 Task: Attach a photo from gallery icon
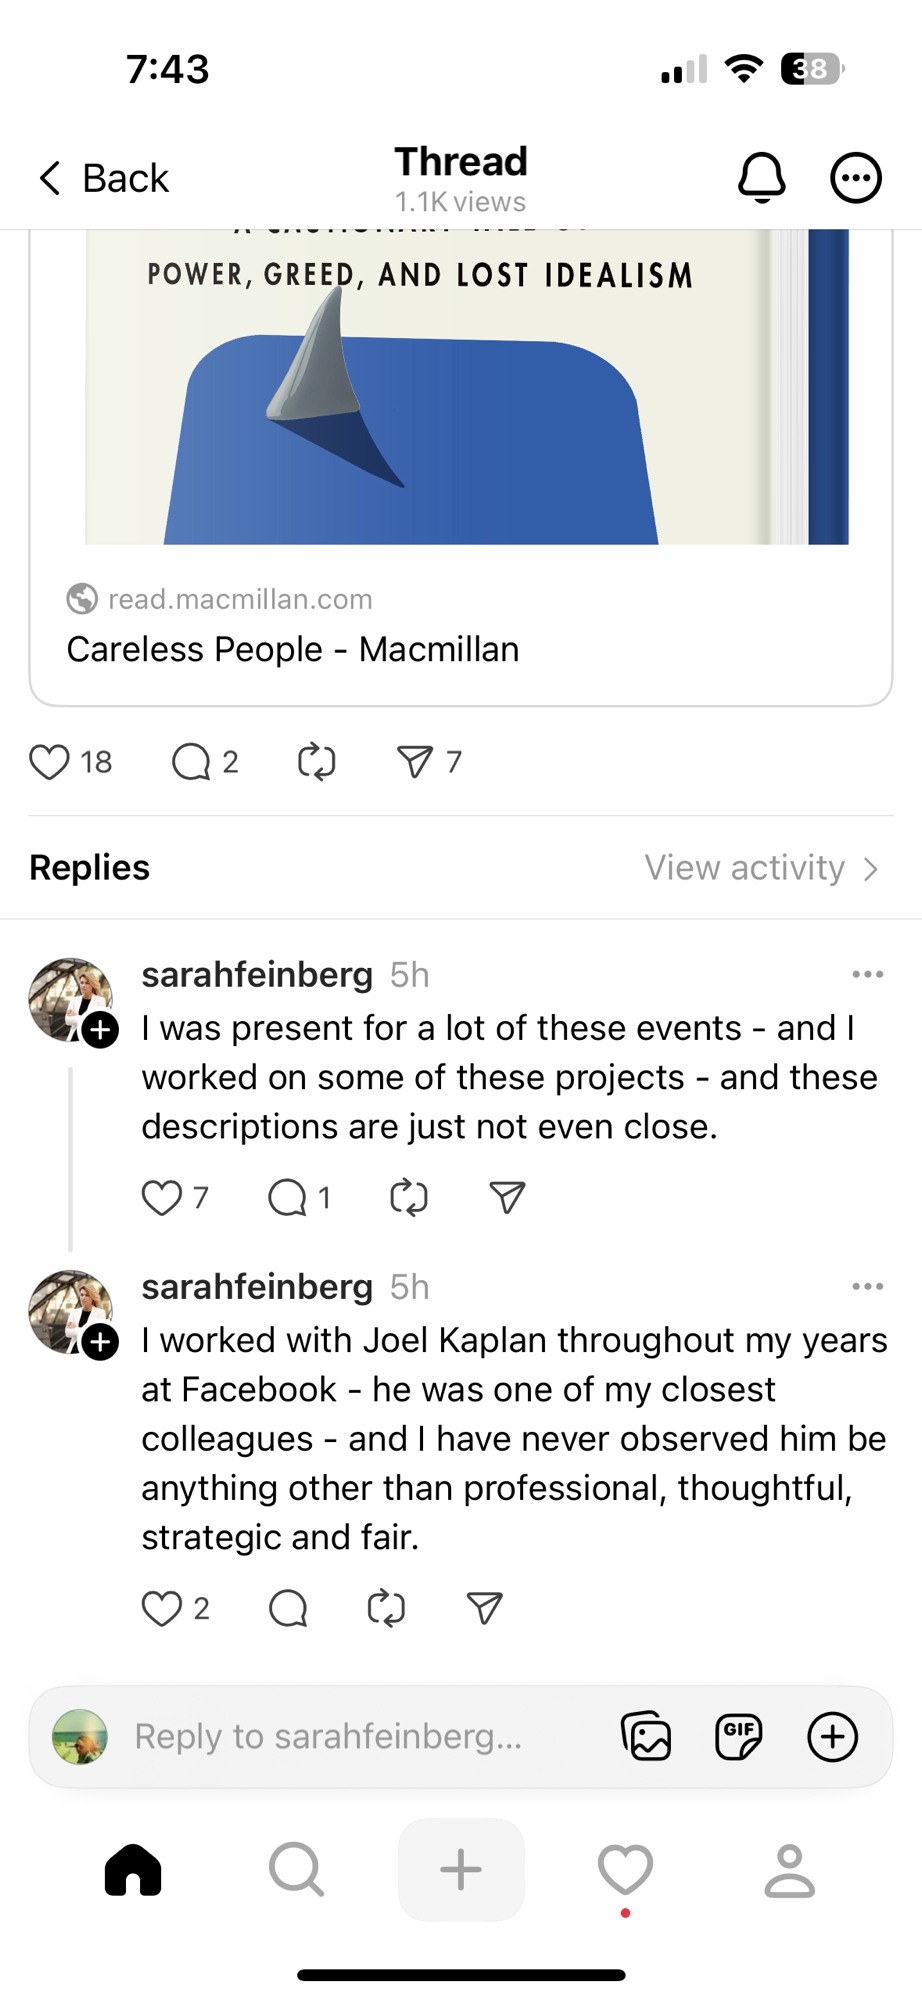click(x=646, y=1736)
